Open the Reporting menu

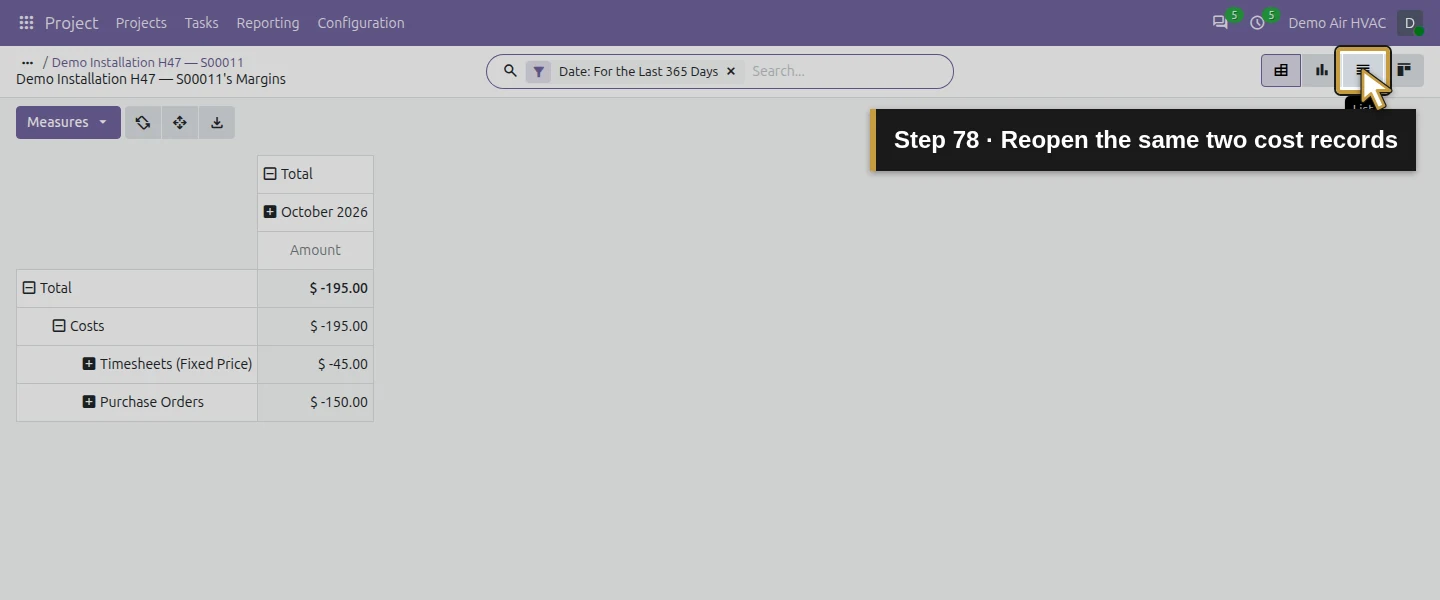[x=268, y=23]
